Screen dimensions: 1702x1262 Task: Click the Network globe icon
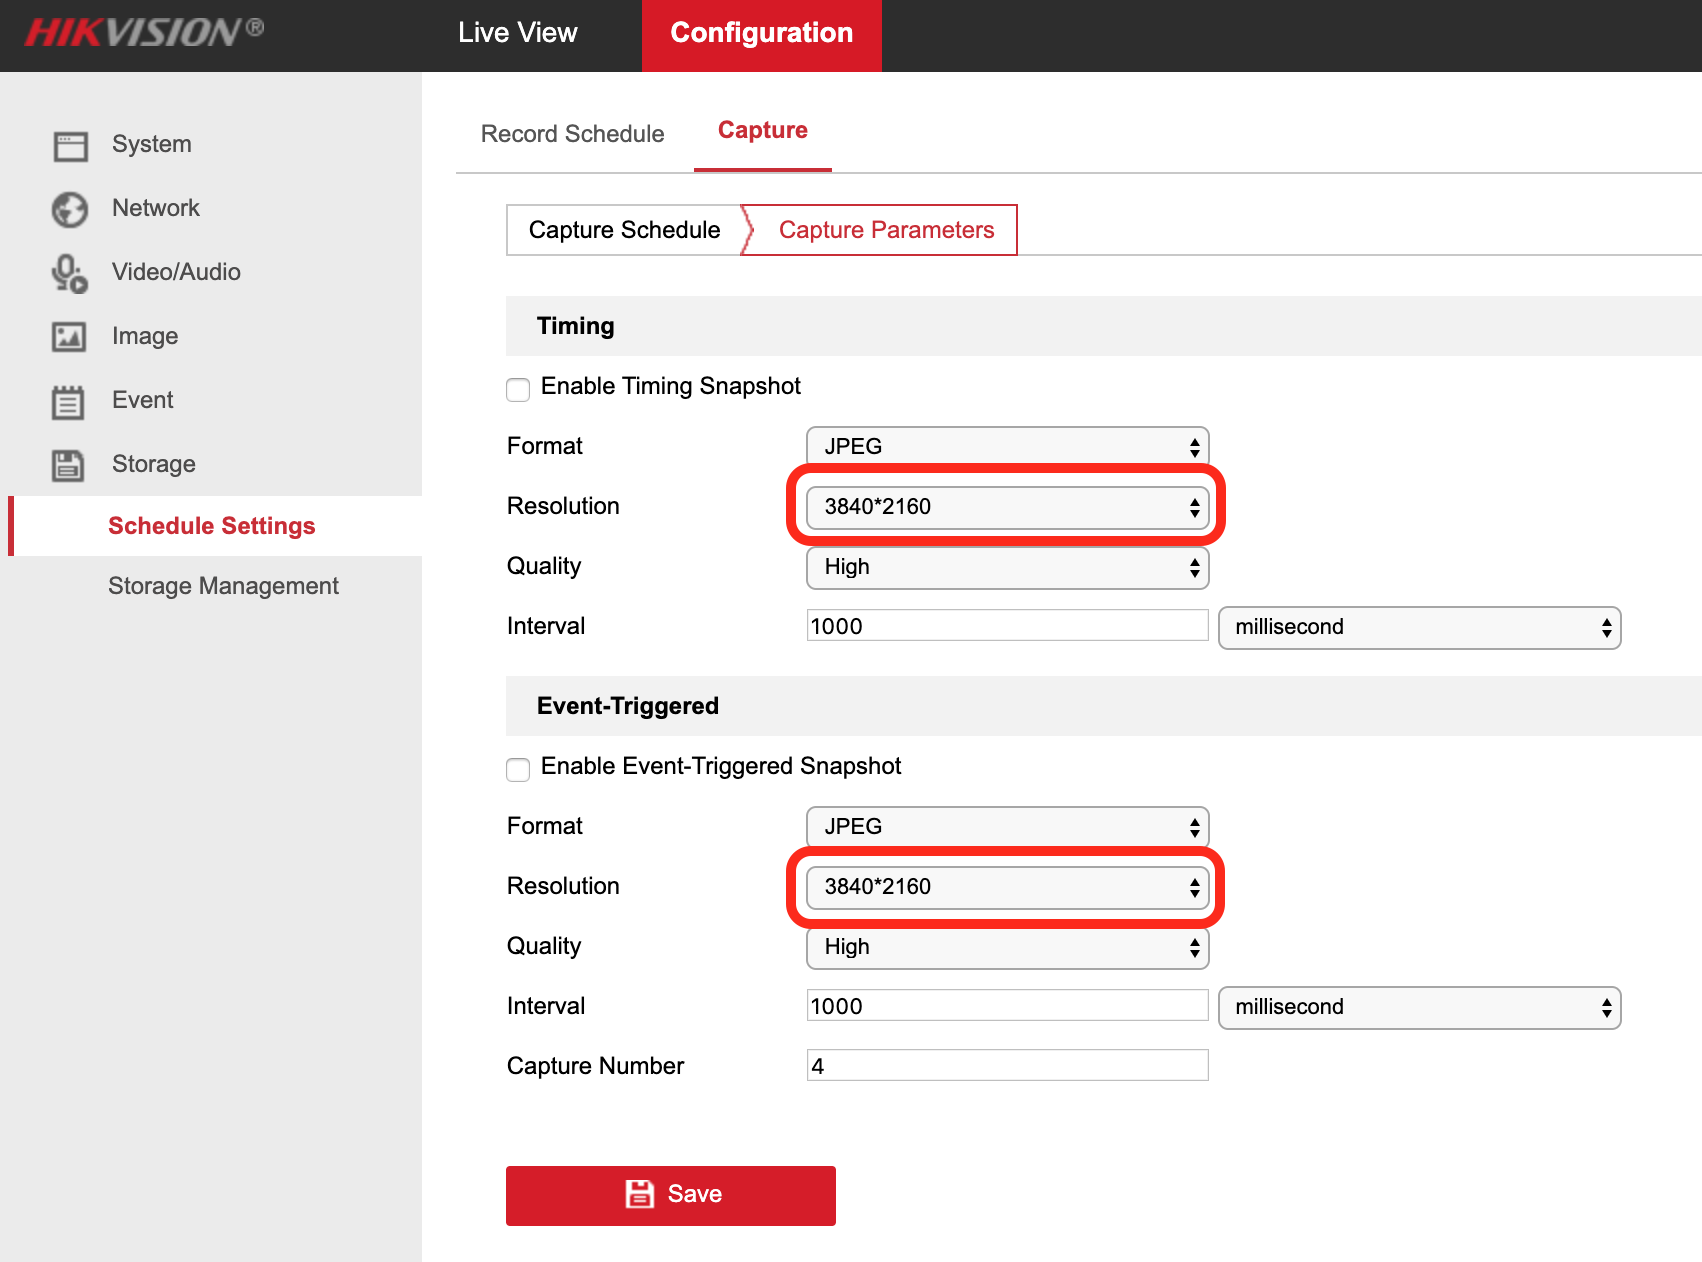coord(70,210)
